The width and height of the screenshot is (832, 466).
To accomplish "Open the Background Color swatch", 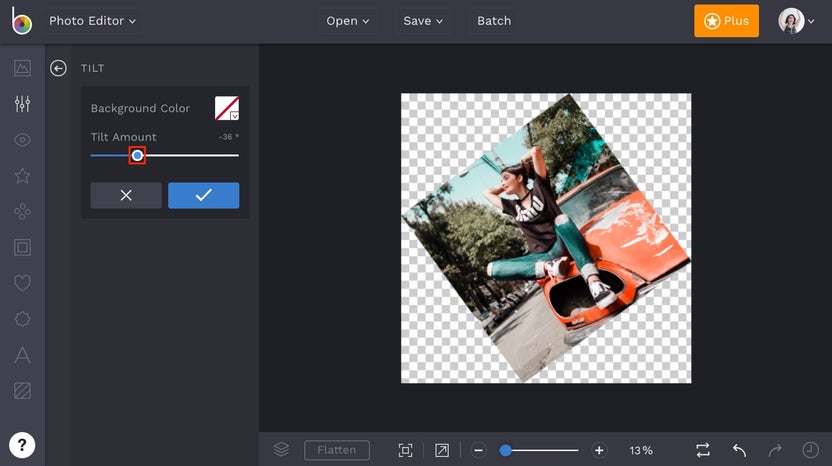I will [x=227, y=108].
